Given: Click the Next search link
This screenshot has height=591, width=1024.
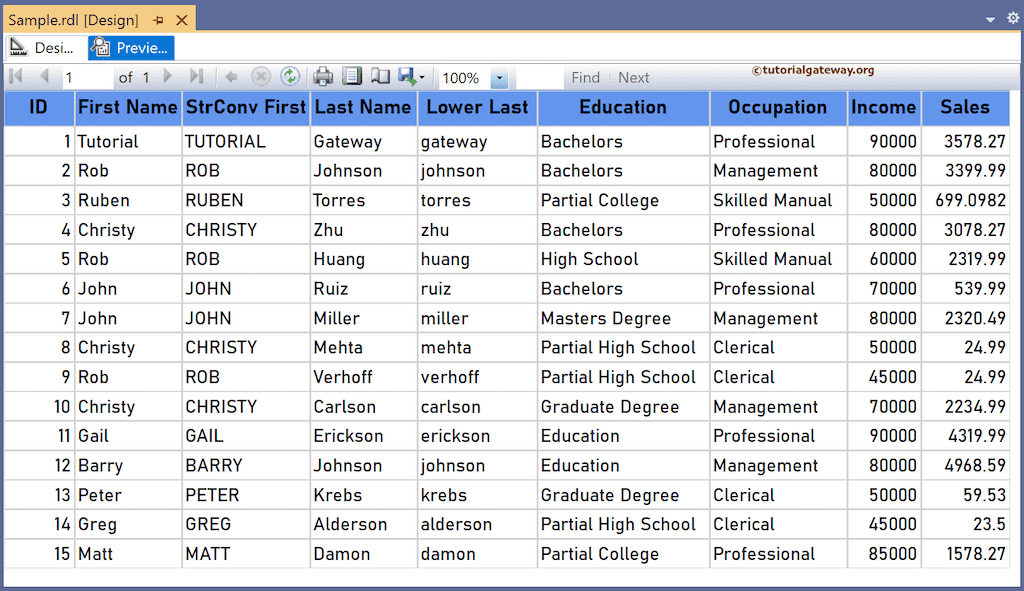Looking at the screenshot, I should pos(633,77).
